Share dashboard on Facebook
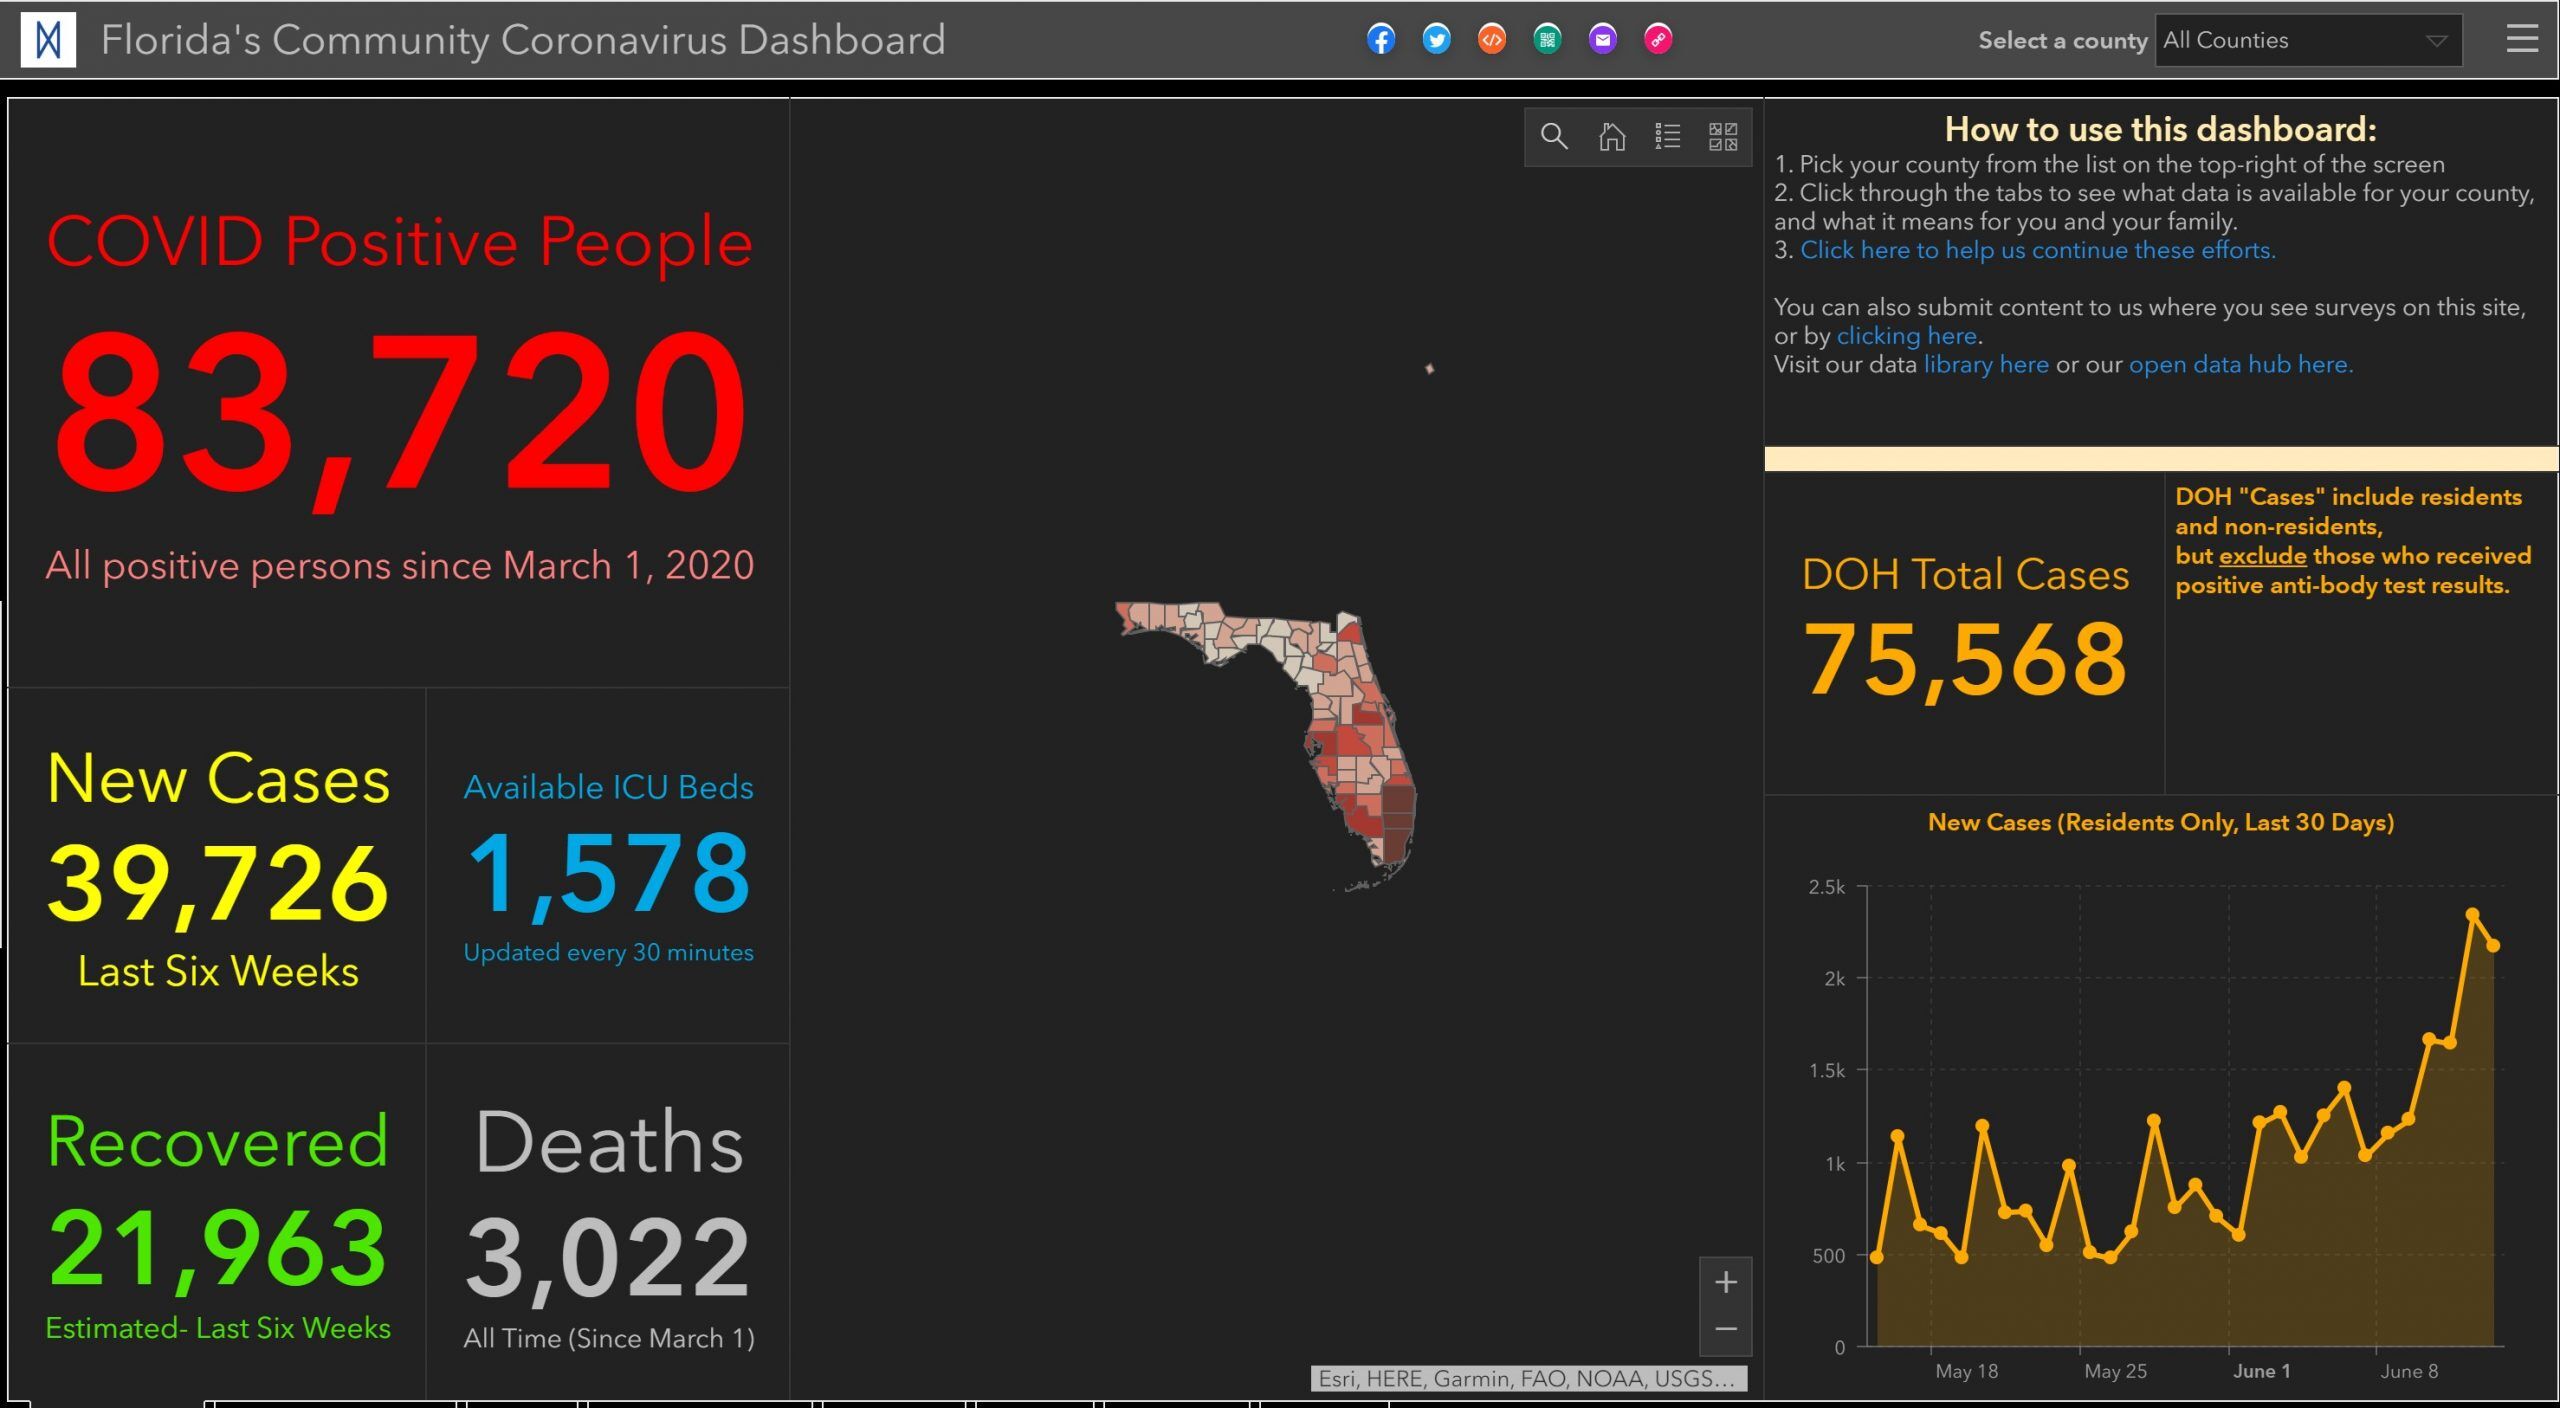The width and height of the screenshot is (2560, 1408). tap(1381, 40)
